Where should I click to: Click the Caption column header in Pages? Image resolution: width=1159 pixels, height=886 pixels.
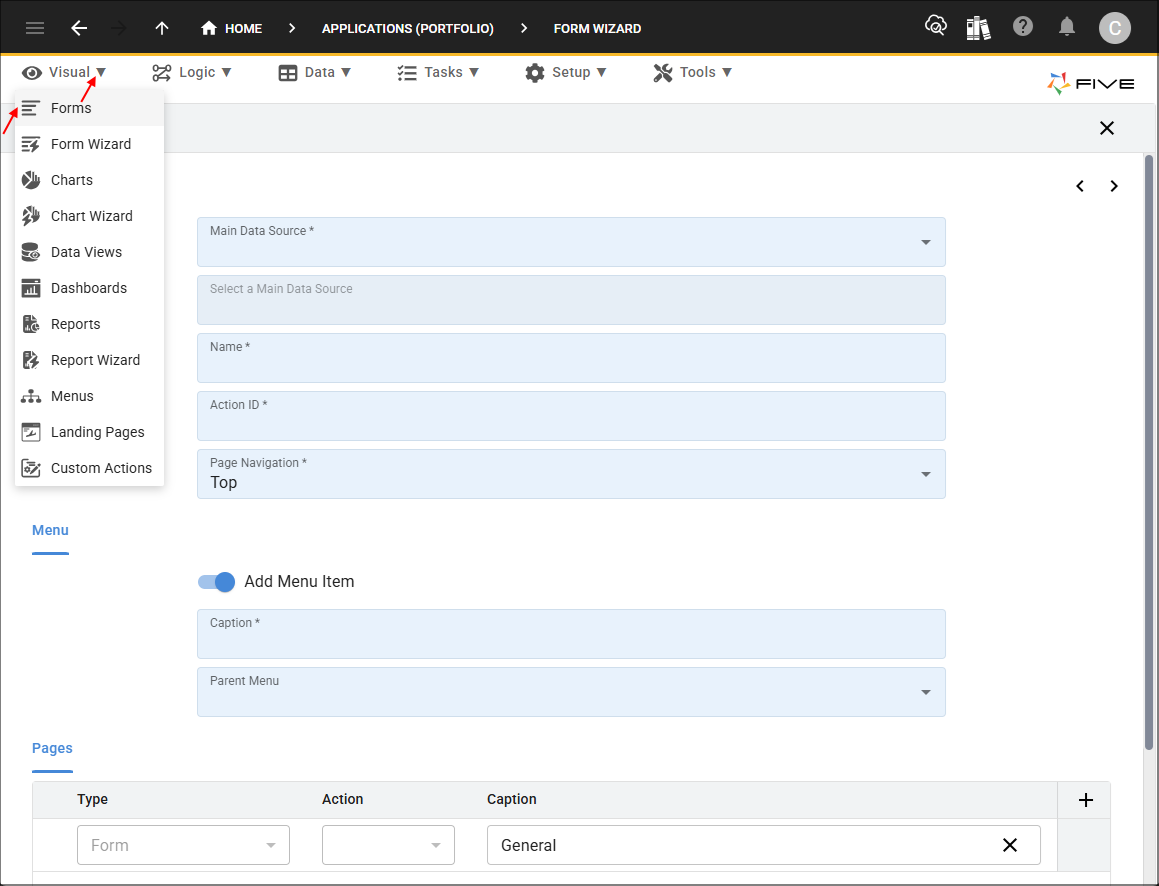[511, 800]
